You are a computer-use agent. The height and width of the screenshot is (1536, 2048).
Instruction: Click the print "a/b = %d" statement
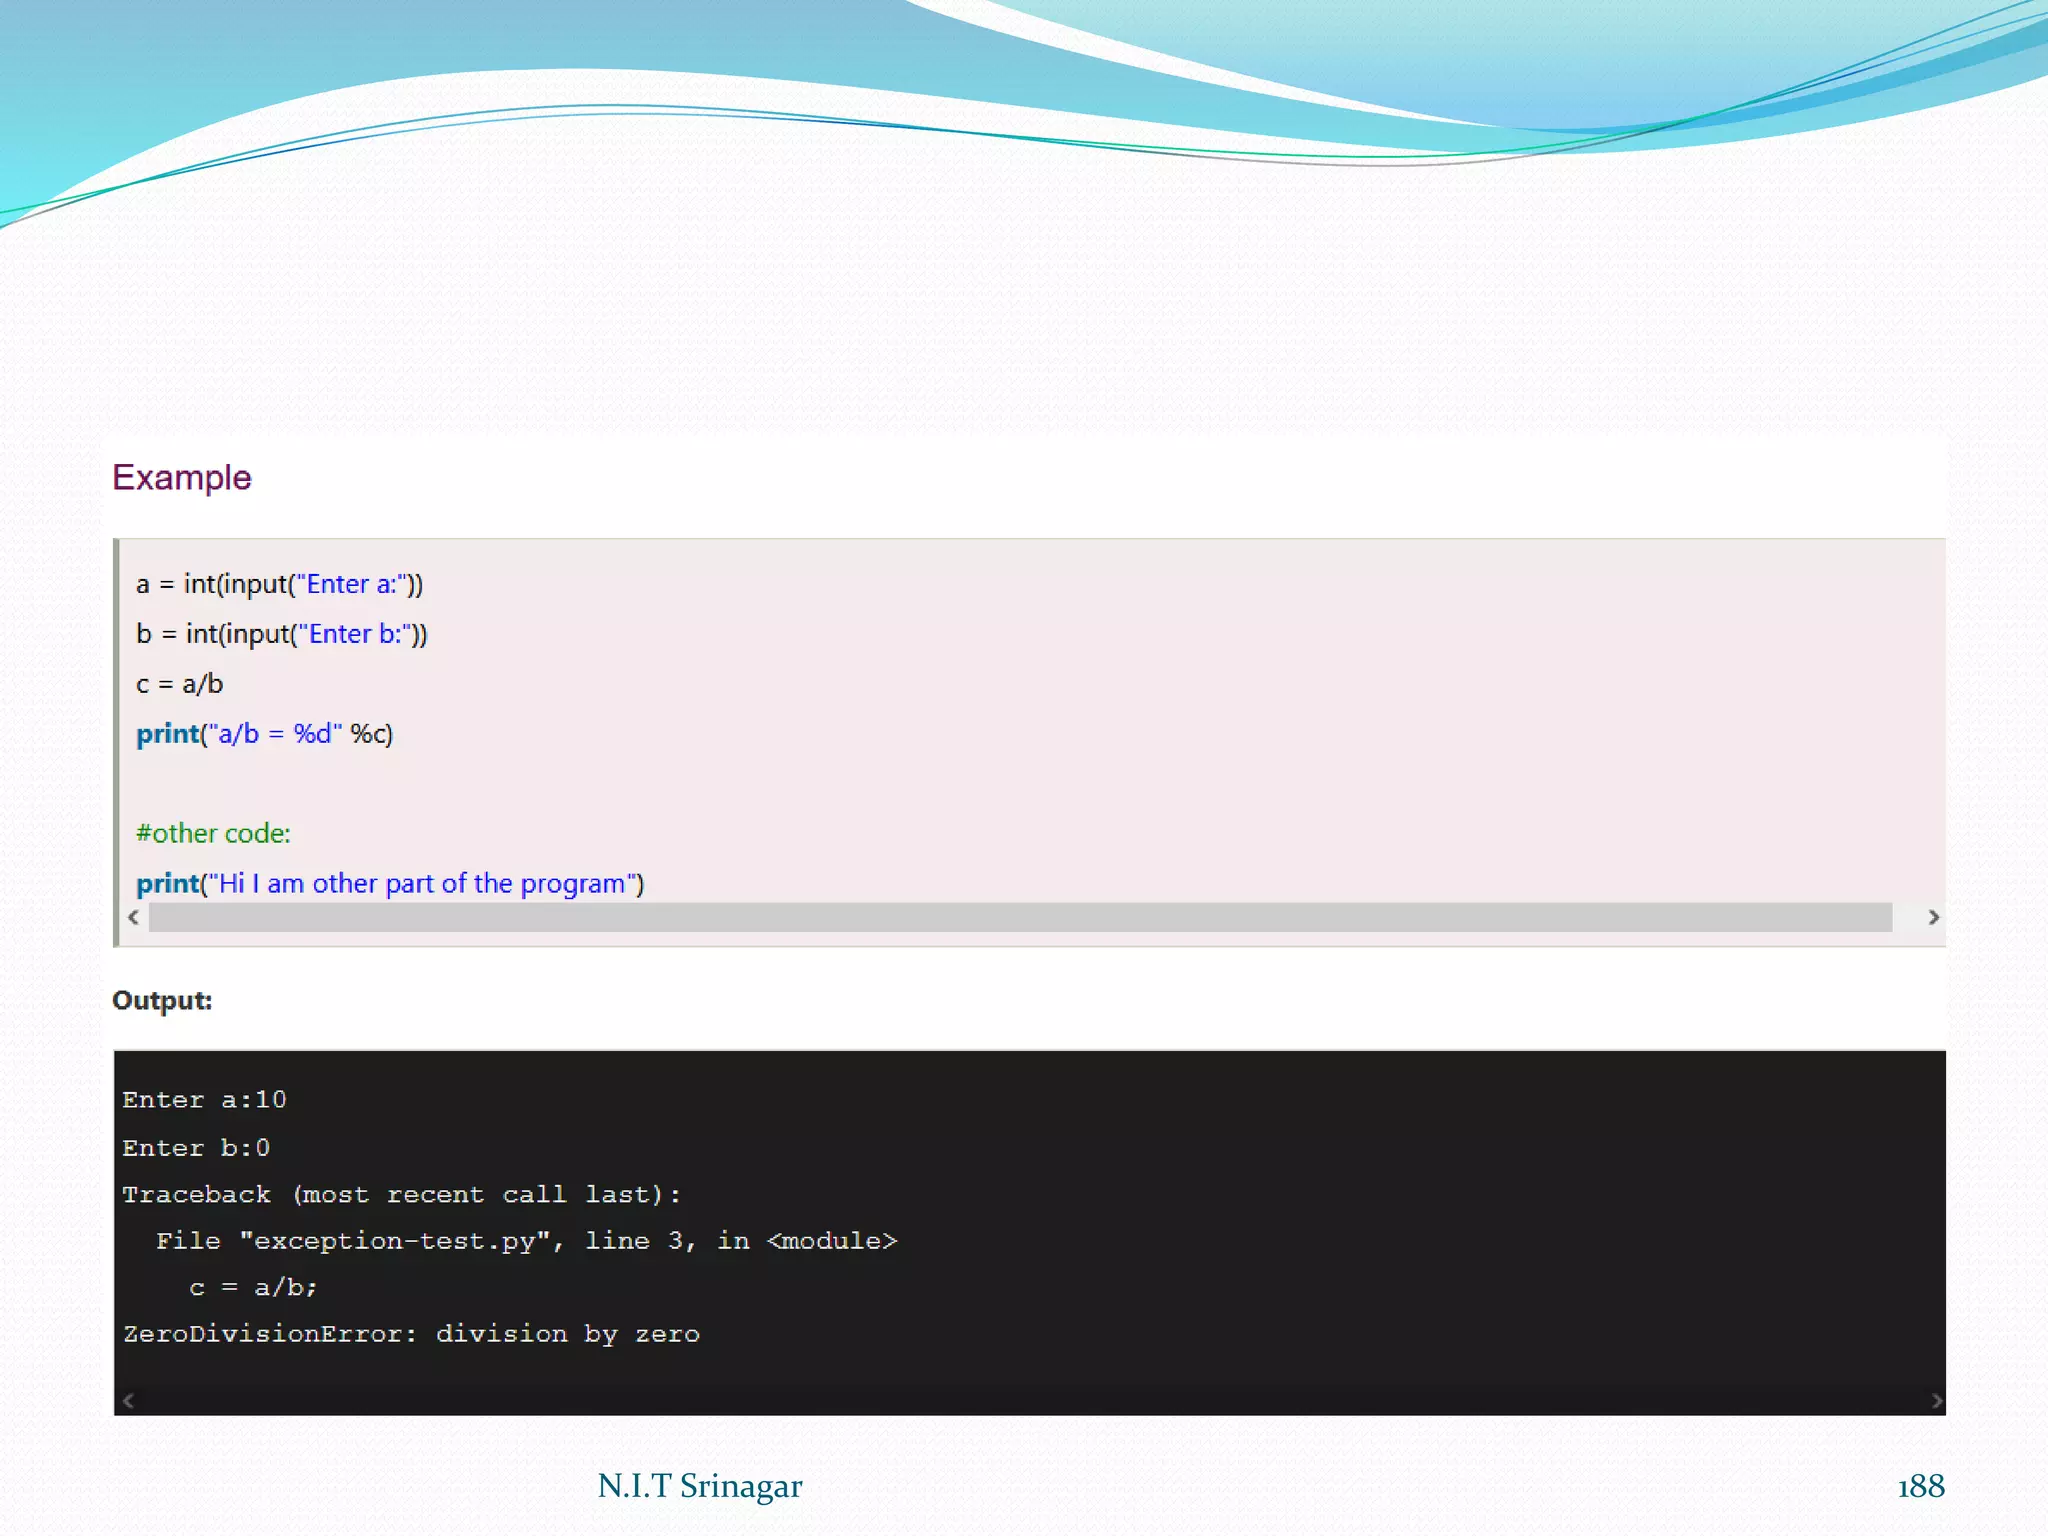coord(264,734)
